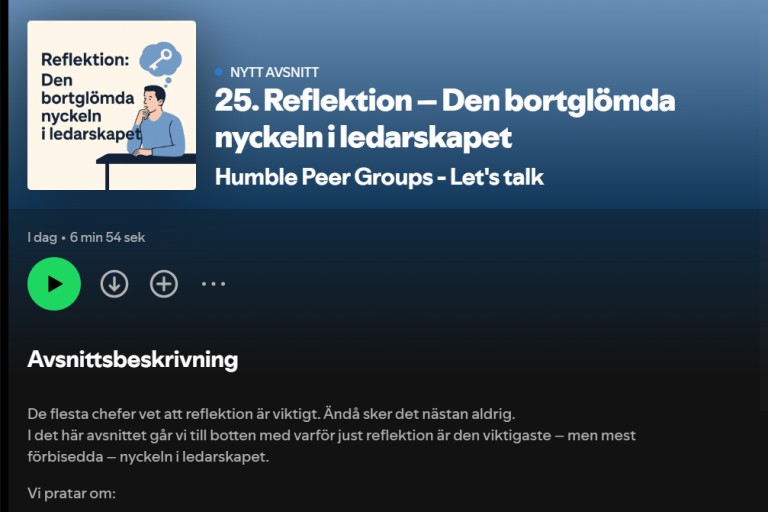This screenshot has height=512, width=768.
Task: Download this episode with the arrow icon
Action: click(x=114, y=284)
